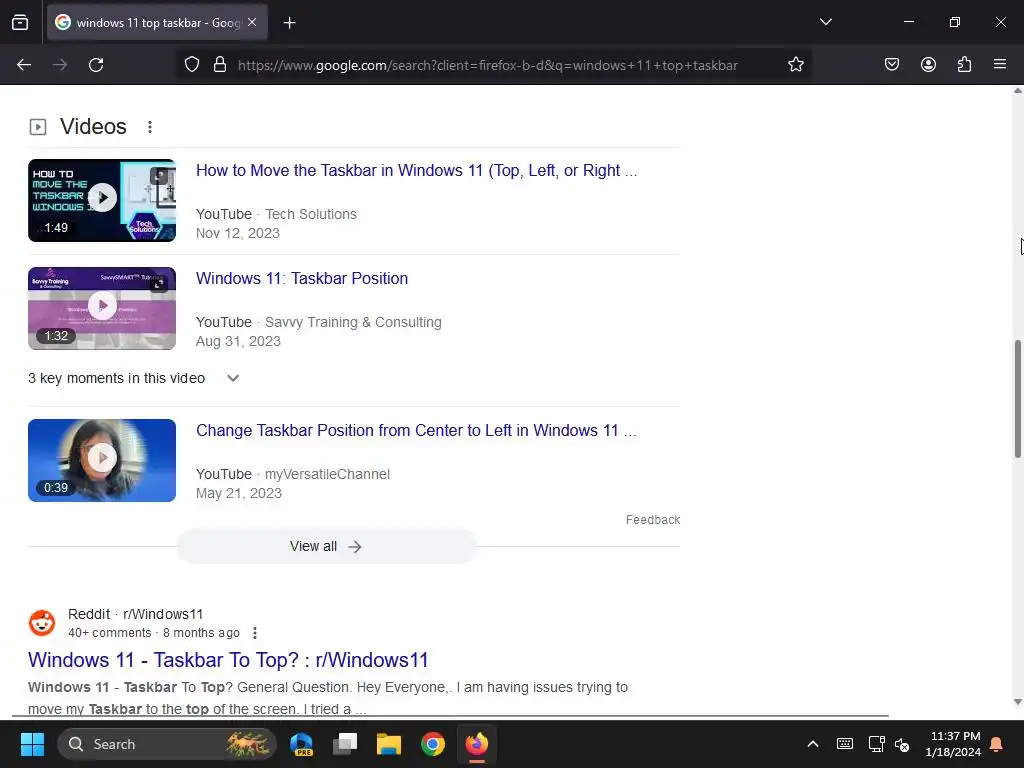Open Videos section three-dot options
This screenshot has width=1024, height=768.
[x=150, y=127]
